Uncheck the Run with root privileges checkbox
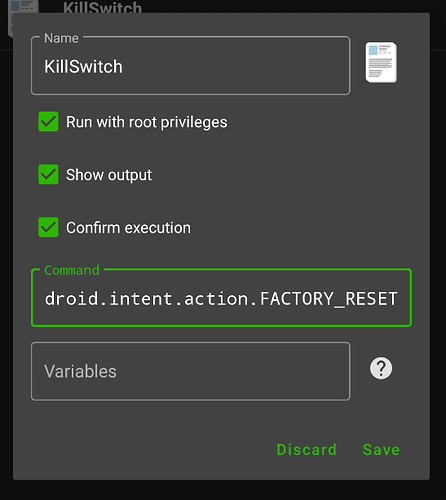Image resolution: width=446 pixels, height=500 pixels. [48, 122]
